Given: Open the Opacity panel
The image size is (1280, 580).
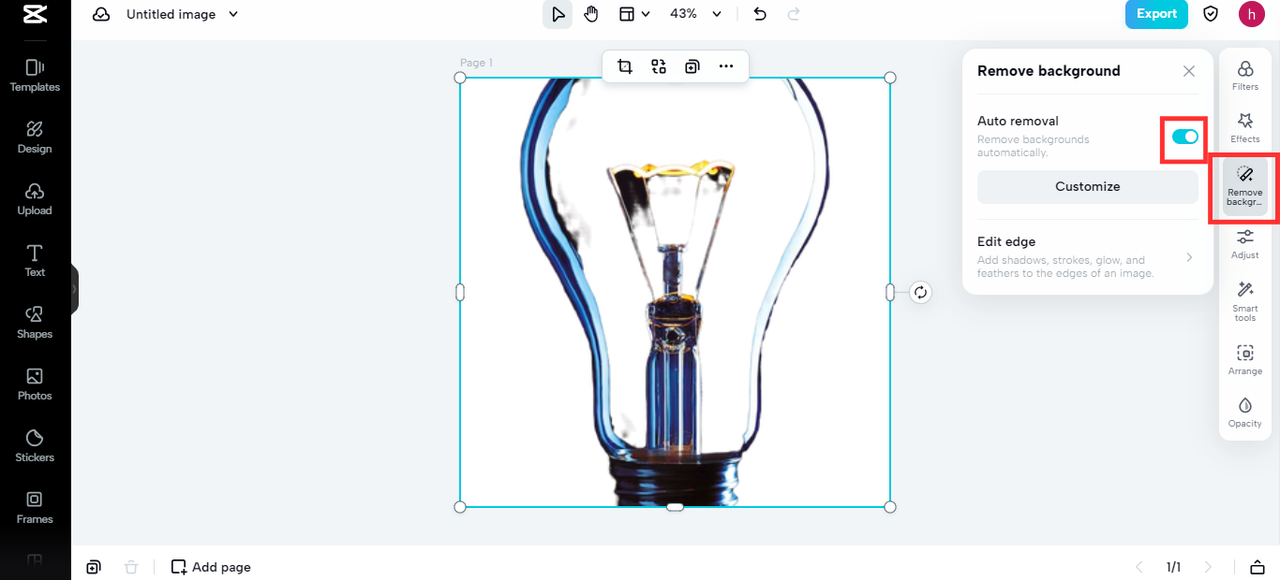Looking at the screenshot, I should pos(1245,410).
